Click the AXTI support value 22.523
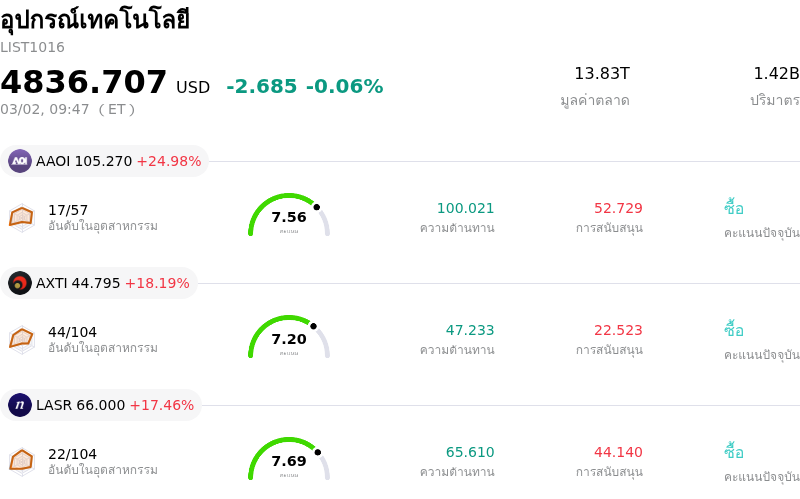Screen dimensions: 800x499 pos(618,330)
